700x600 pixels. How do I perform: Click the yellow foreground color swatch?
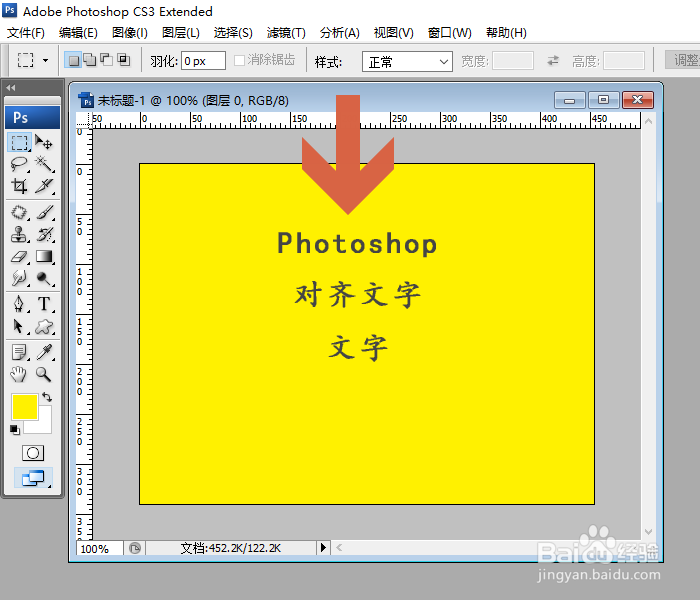pyautogui.click(x=25, y=407)
